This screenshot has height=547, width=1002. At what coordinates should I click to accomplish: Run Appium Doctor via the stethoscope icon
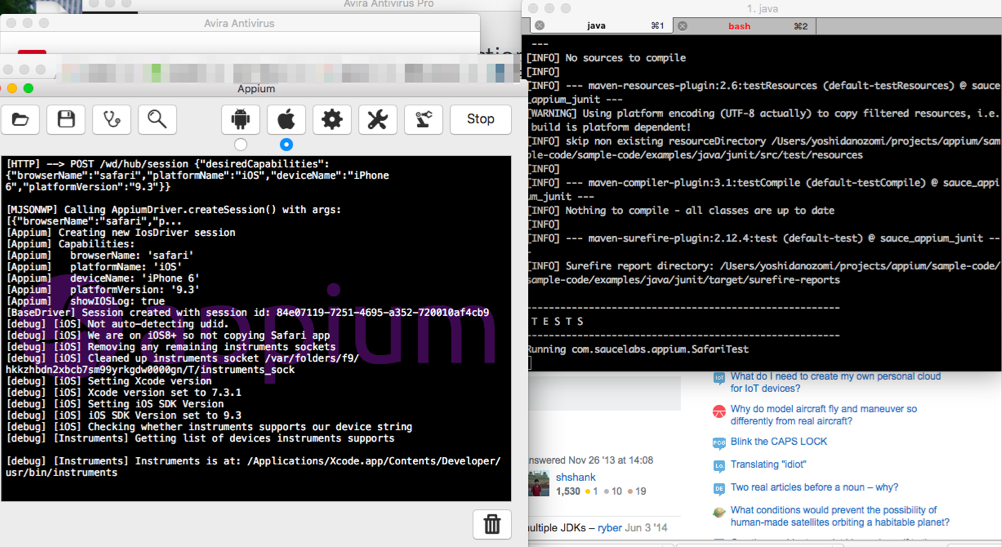pos(112,119)
